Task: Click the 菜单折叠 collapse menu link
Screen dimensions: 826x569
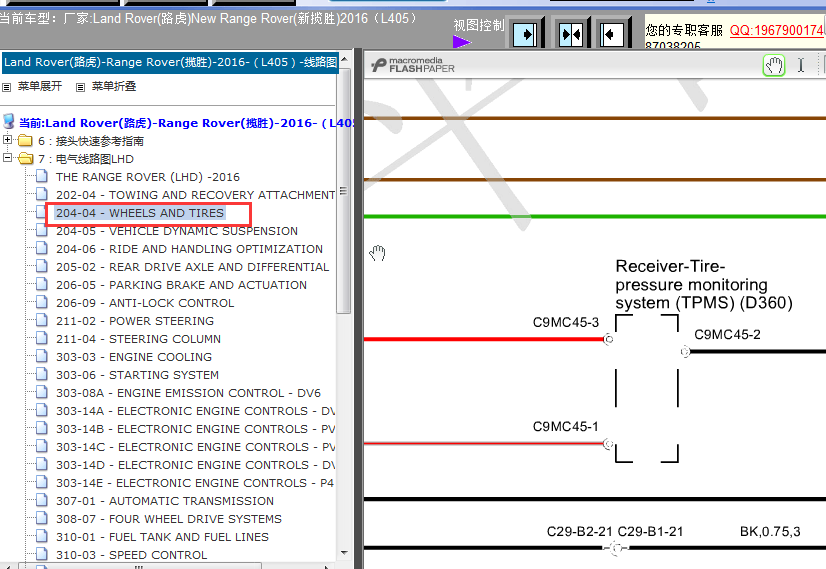Action: click(114, 86)
